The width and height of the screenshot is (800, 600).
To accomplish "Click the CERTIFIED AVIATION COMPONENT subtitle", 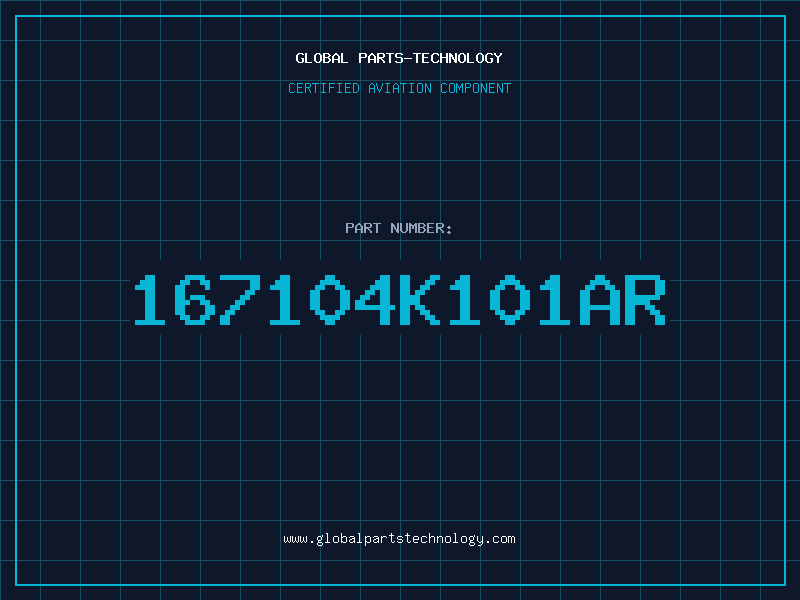I will [x=399, y=88].
